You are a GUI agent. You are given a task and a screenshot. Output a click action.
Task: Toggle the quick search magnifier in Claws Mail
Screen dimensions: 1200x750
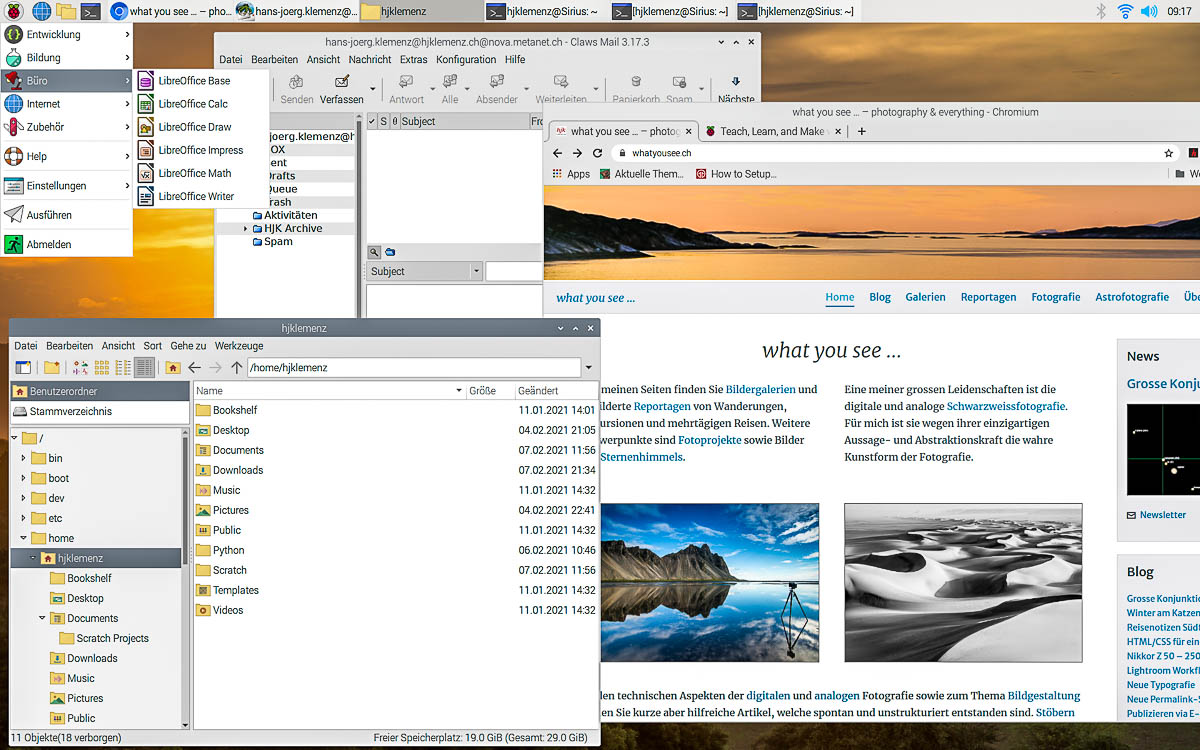(373, 252)
